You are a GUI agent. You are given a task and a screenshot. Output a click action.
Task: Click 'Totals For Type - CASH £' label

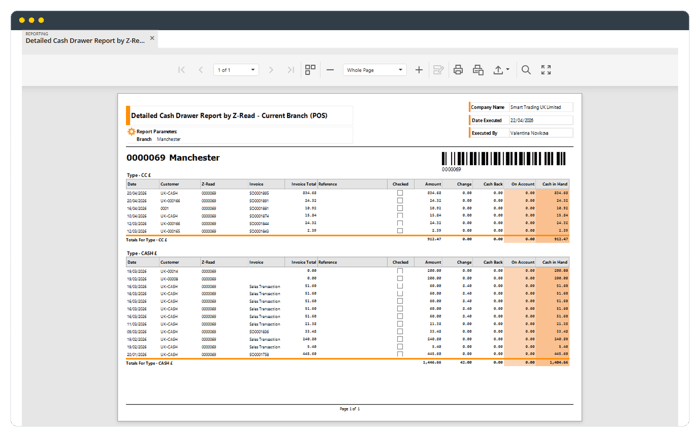pyautogui.click(x=149, y=363)
